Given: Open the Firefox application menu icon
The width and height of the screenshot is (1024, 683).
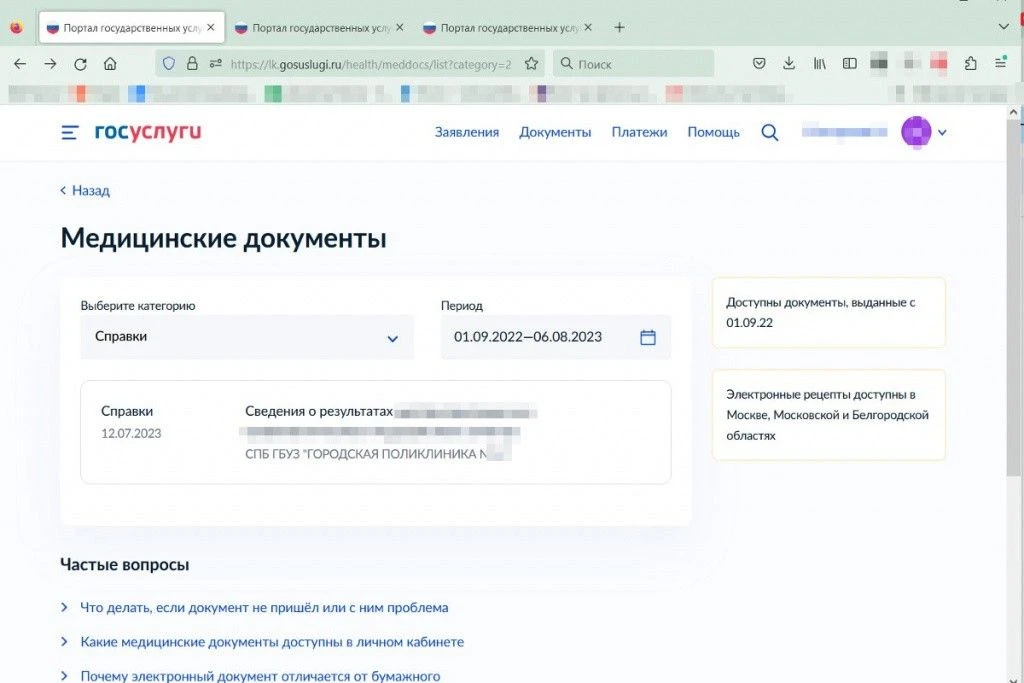Looking at the screenshot, I should (x=1000, y=63).
